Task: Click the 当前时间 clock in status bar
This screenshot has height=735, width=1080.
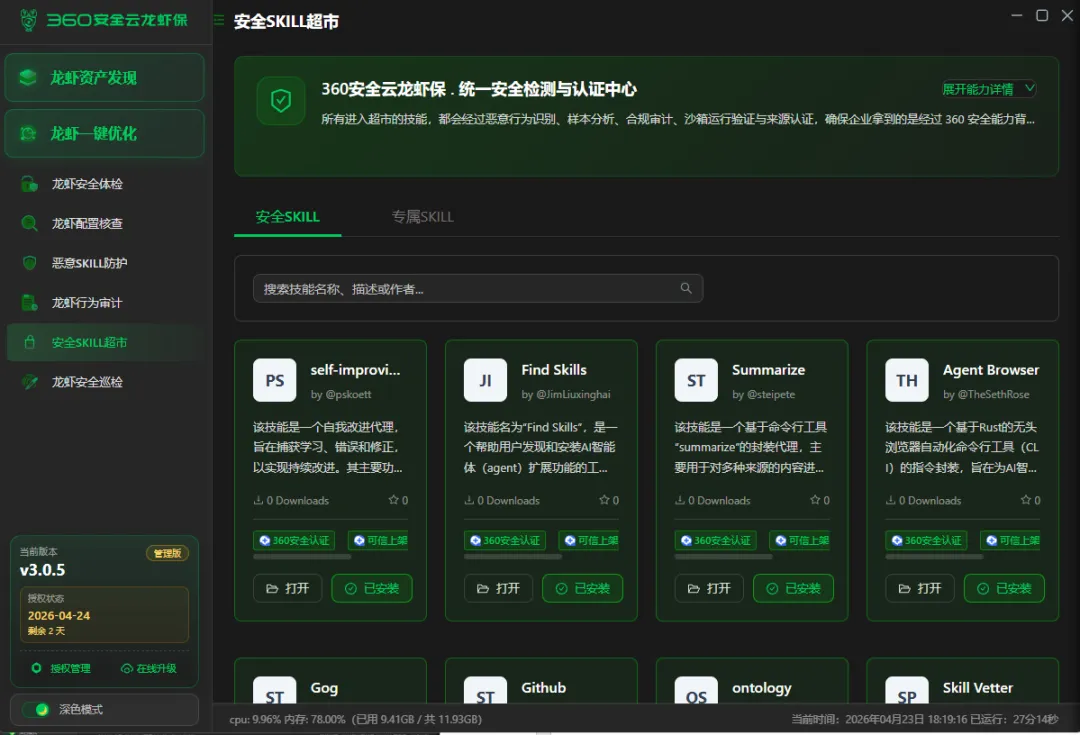Action: 879,719
